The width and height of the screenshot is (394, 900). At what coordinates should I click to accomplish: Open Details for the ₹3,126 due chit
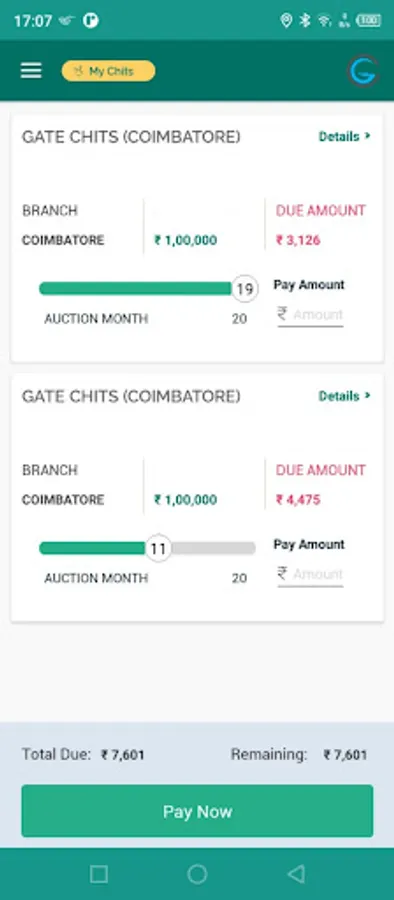point(345,137)
